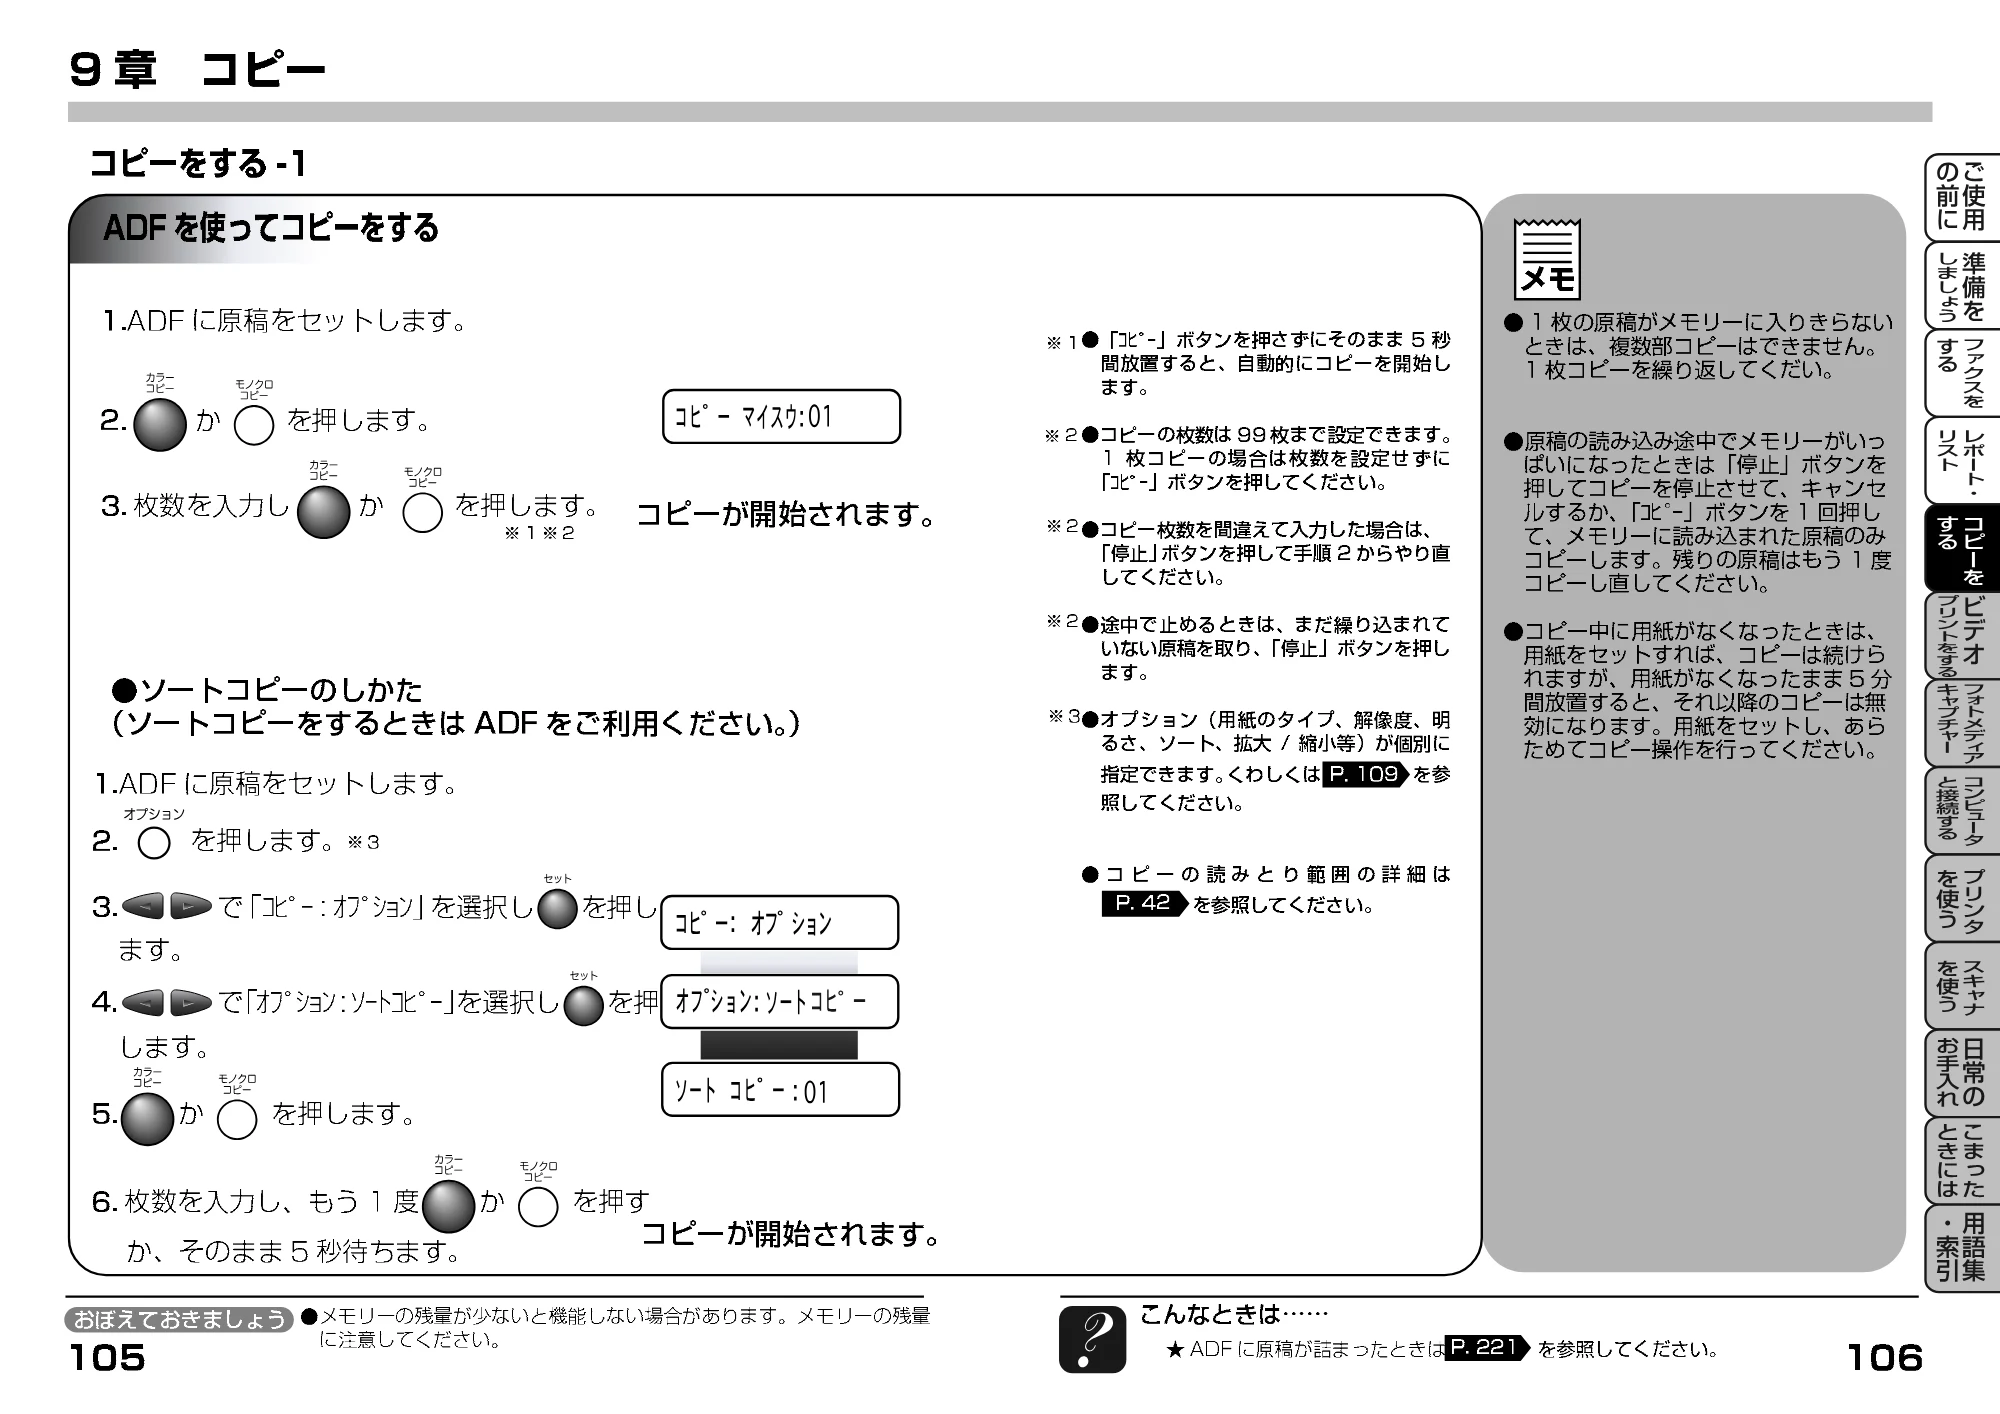Open the プリンタを使う side tab

(1961, 898)
